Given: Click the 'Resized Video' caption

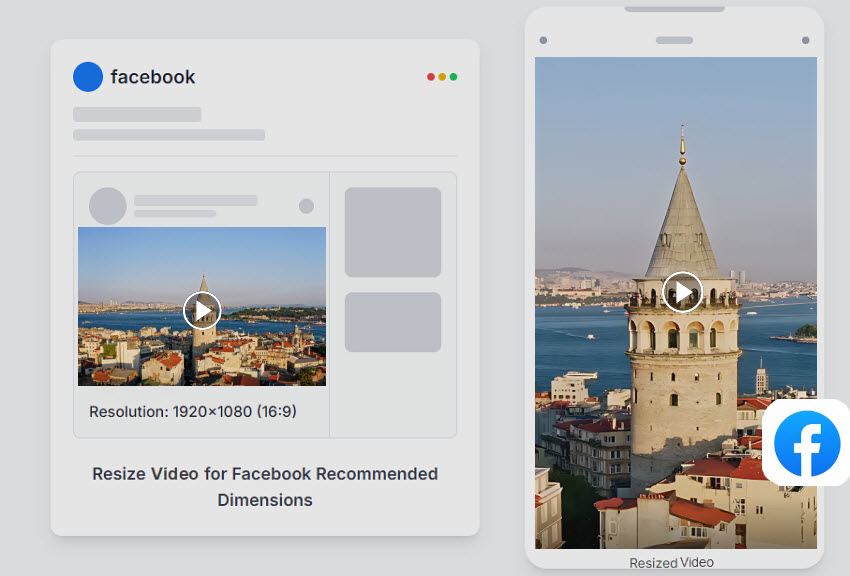Looking at the screenshot, I should (671, 563).
